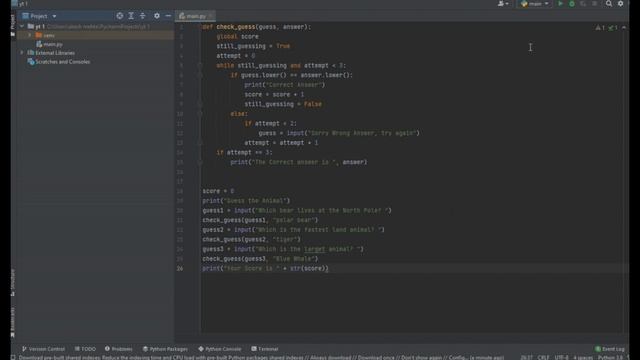Open the Problems tool window
The image size is (640, 360).
coord(118,349)
